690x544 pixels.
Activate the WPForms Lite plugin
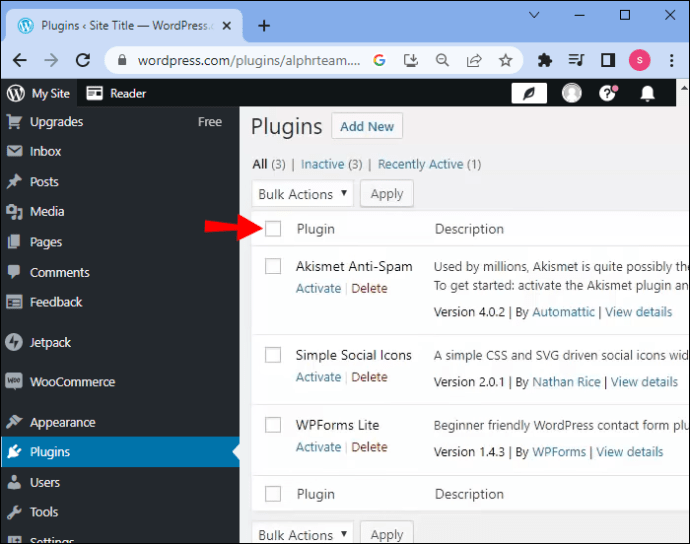(x=318, y=447)
